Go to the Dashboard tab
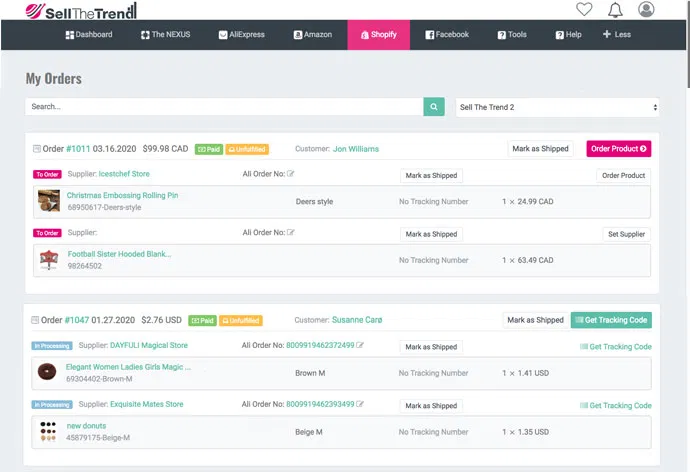 click(x=89, y=34)
